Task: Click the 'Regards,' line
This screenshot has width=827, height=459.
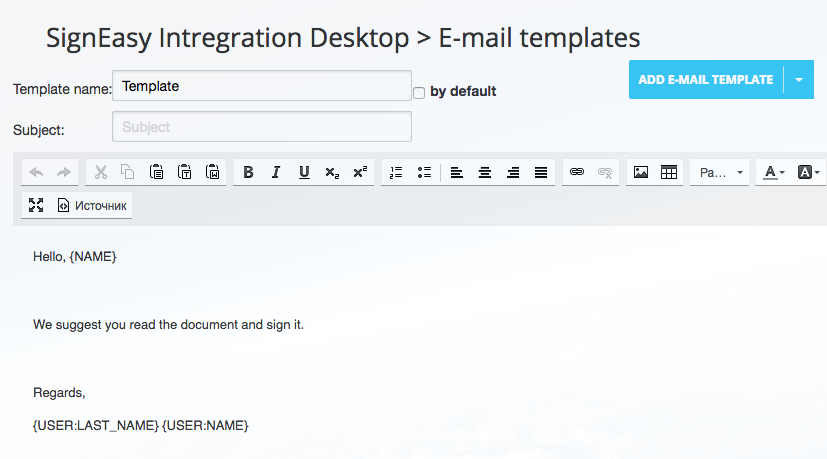Action: pos(59,393)
